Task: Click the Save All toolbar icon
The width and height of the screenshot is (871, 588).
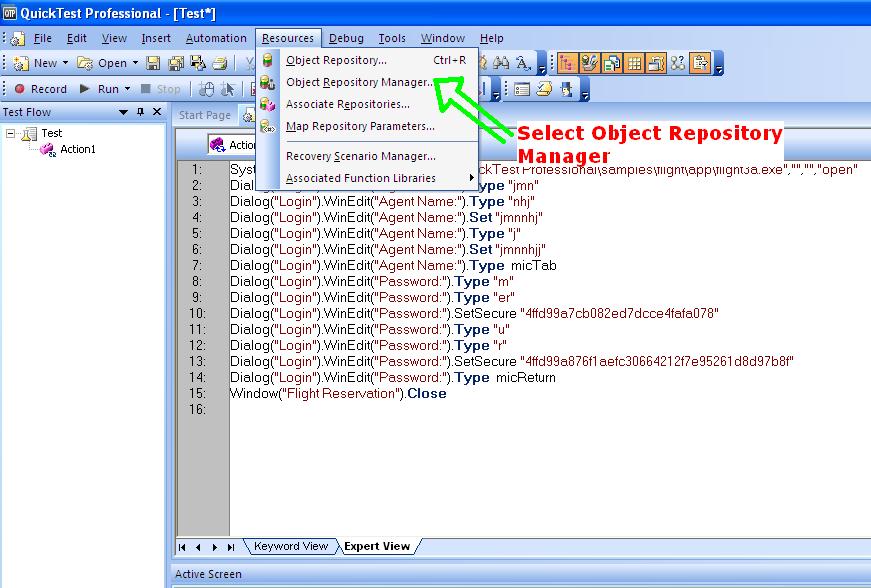Action: tap(175, 63)
